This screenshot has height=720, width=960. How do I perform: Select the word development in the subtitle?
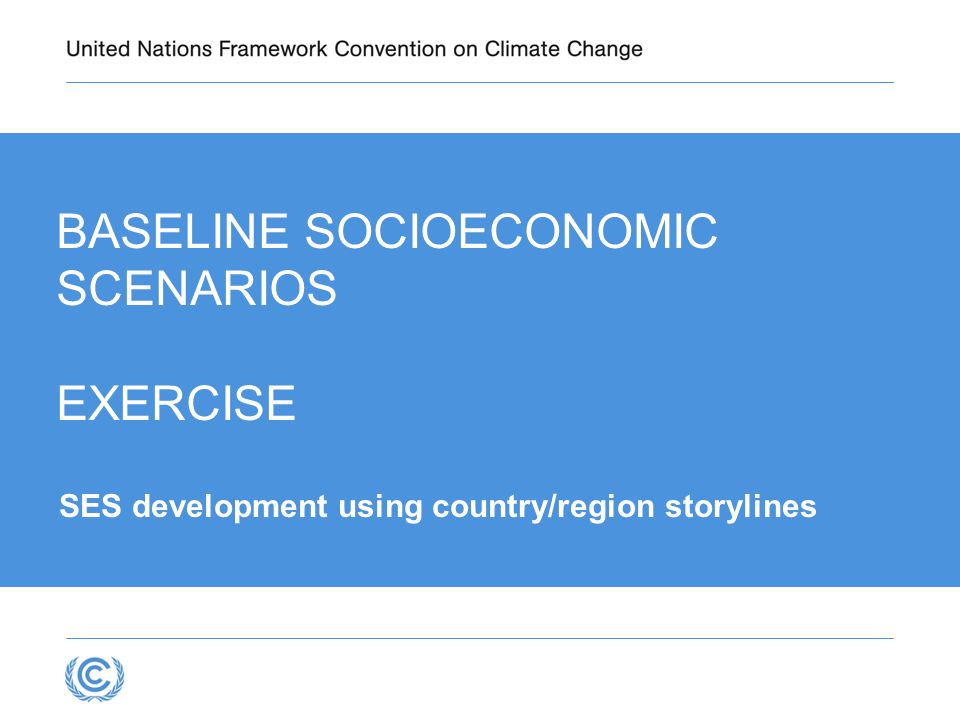tap(230, 508)
